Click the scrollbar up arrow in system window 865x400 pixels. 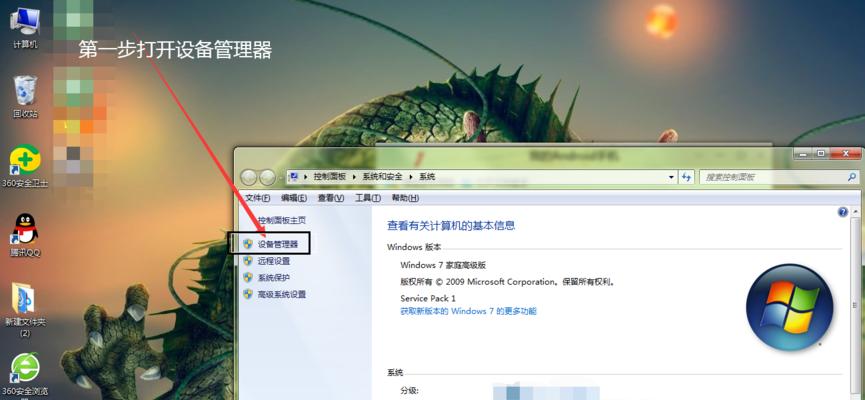[x=856, y=212]
